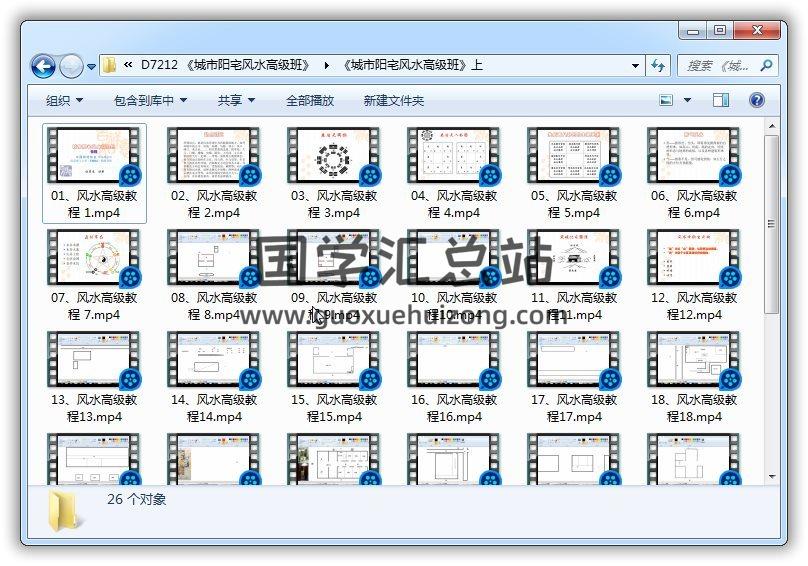Open the 组织 menu
The height and width of the screenshot is (566, 808).
[x=64, y=100]
